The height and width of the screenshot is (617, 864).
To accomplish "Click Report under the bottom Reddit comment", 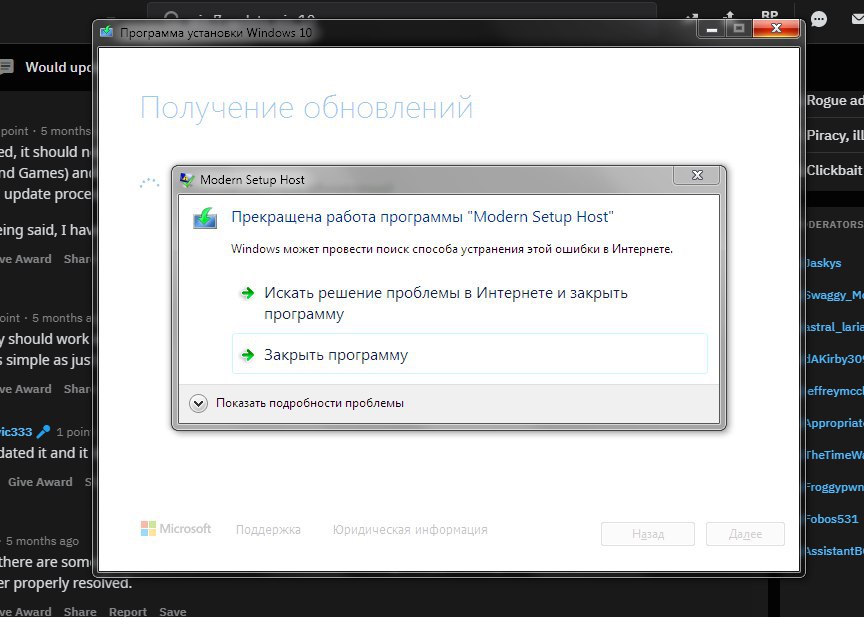I will [x=128, y=611].
